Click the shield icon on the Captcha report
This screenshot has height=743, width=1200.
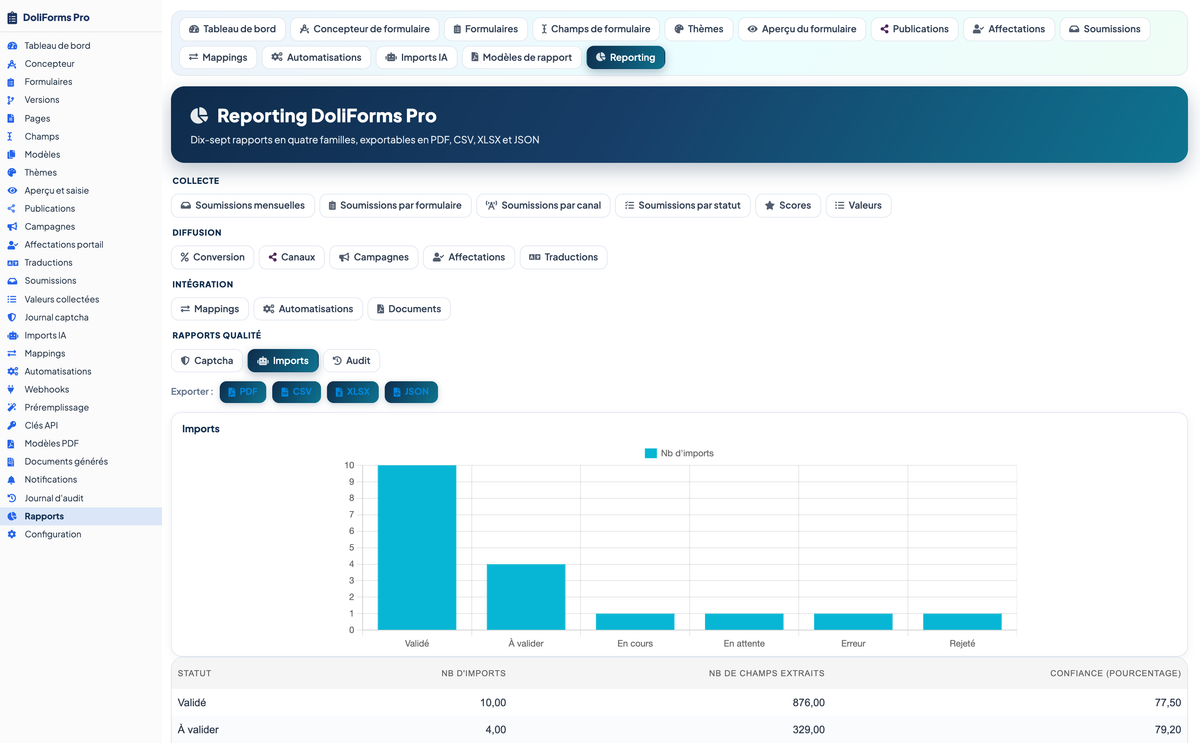click(x=185, y=361)
